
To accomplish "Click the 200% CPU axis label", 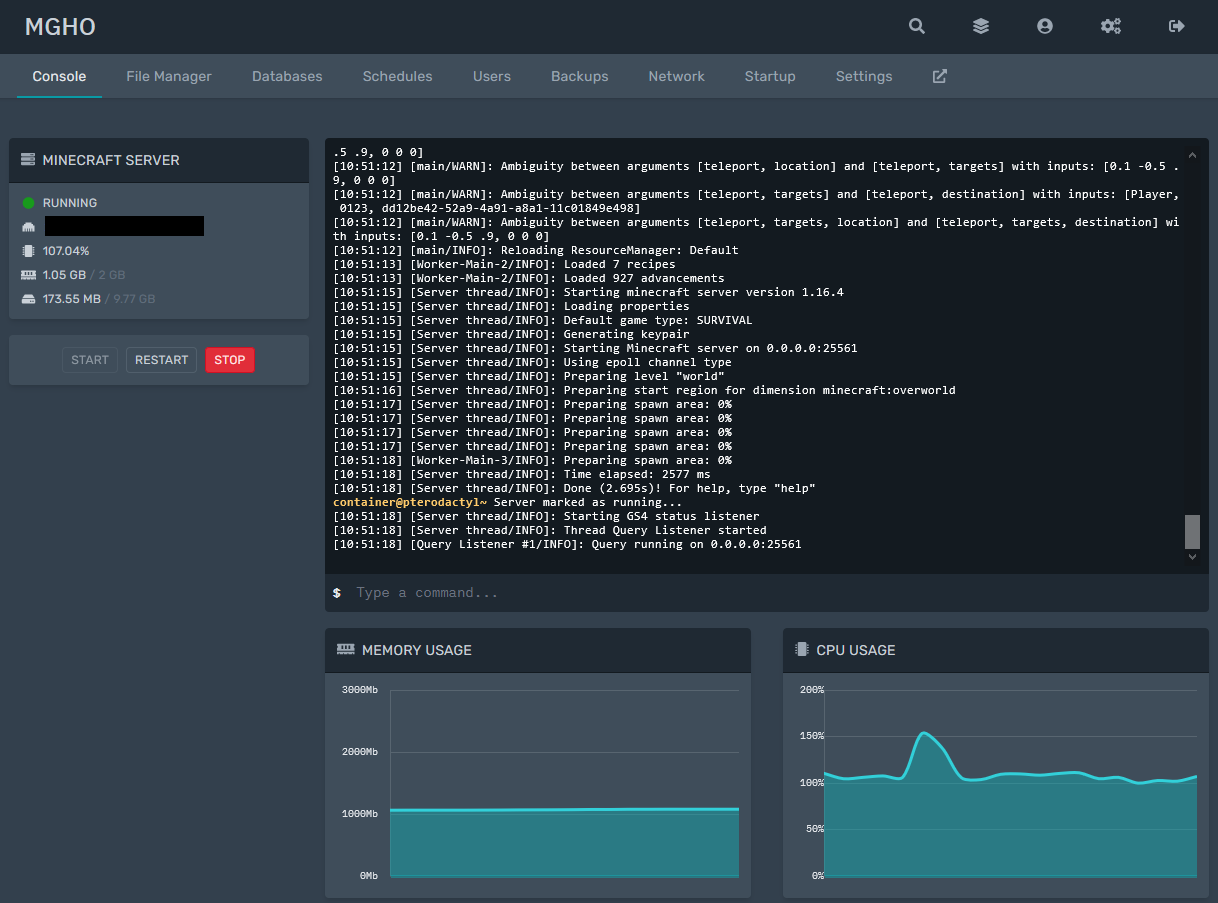I will (811, 690).
